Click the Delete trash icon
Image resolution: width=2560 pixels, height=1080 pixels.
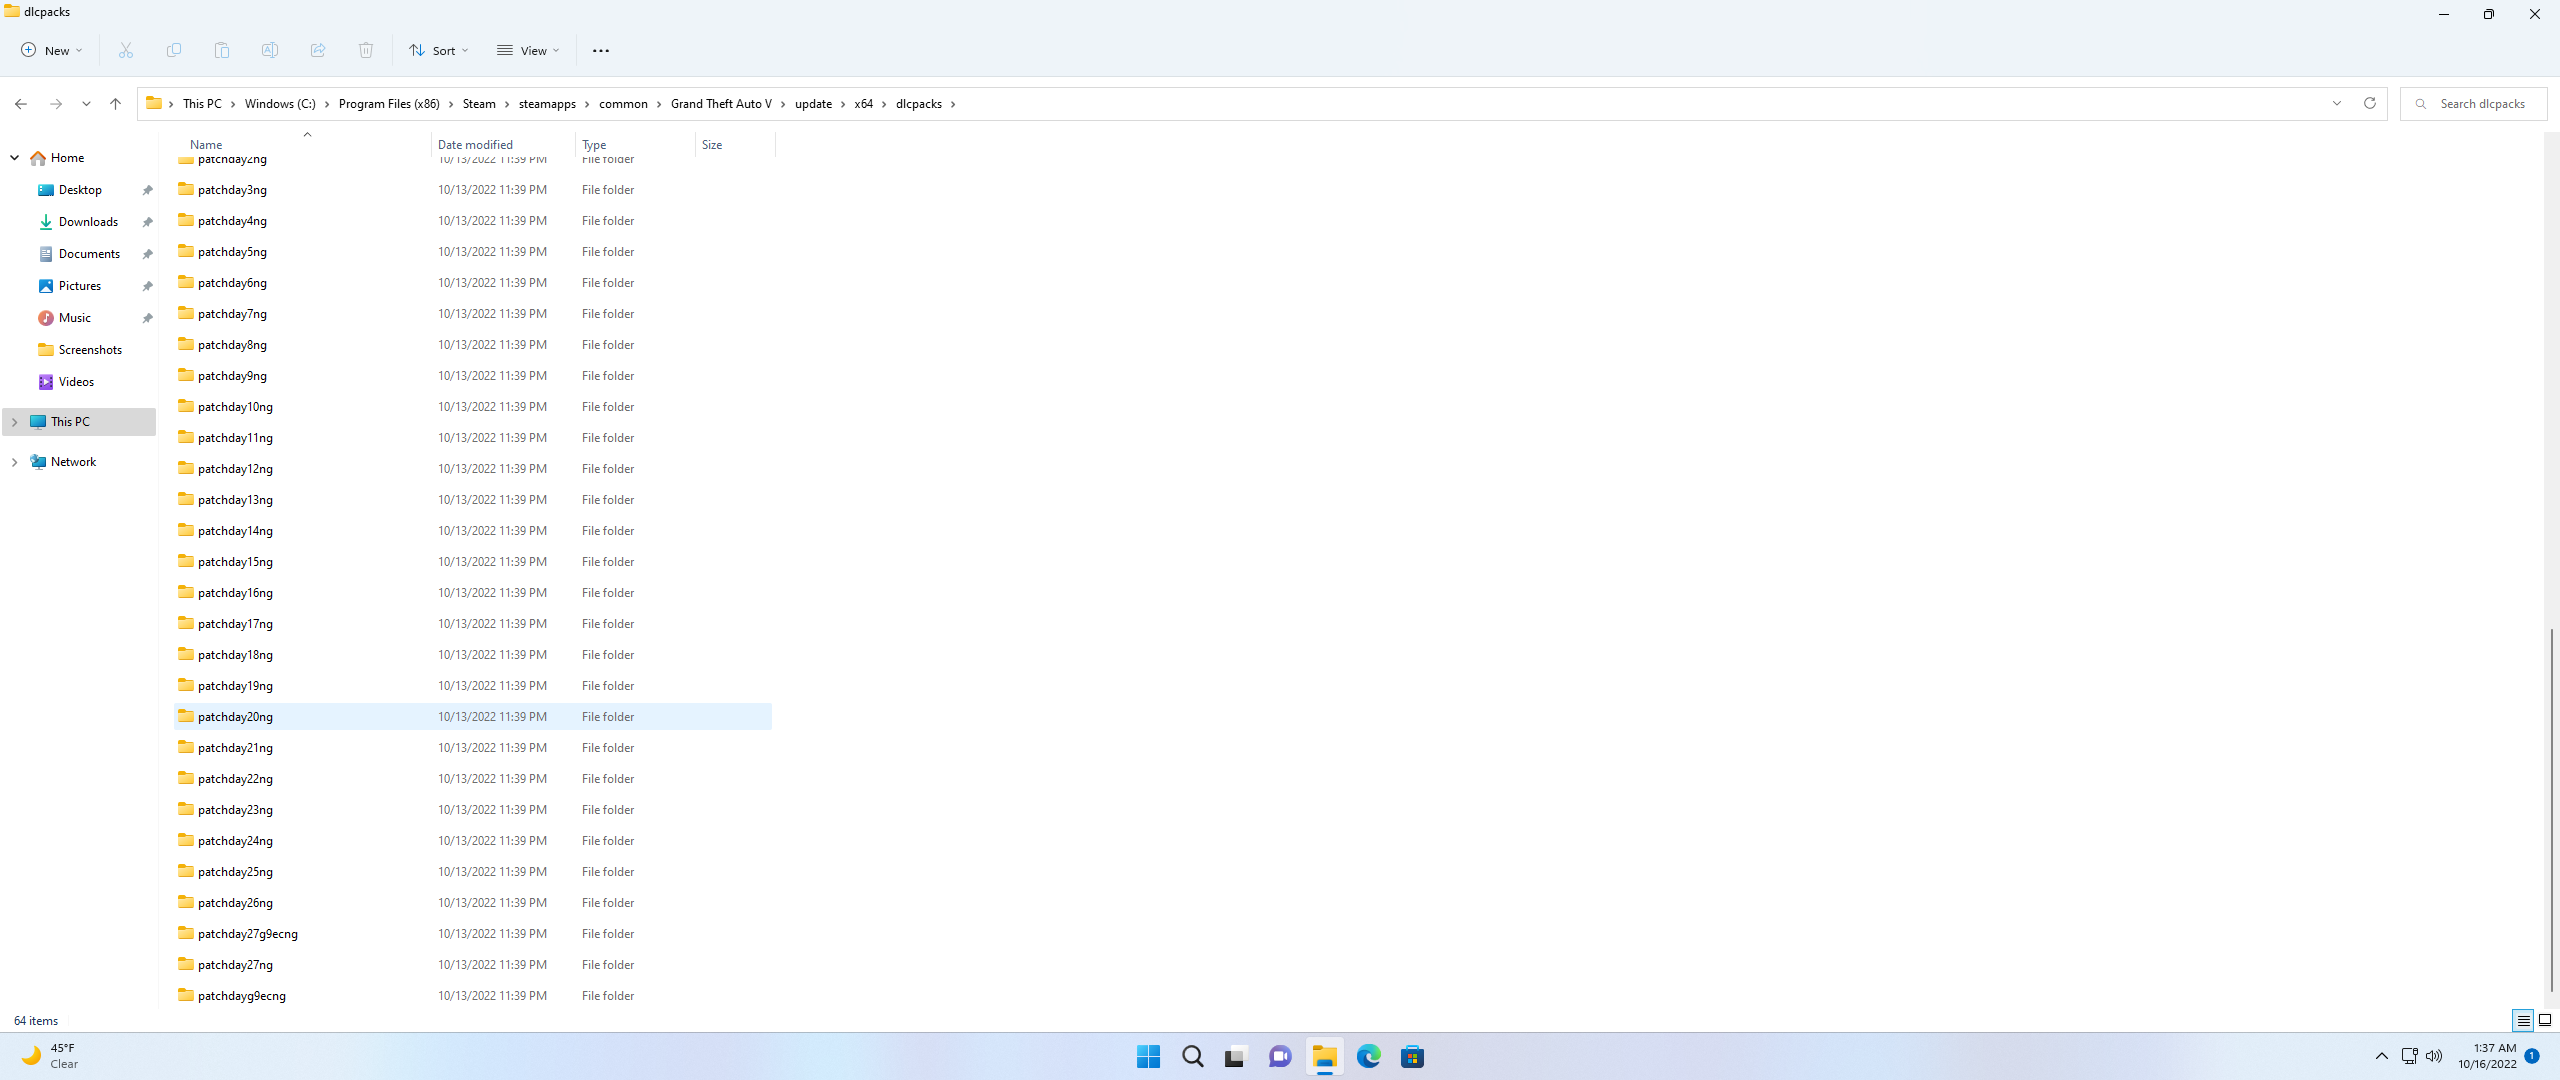pyautogui.click(x=366, y=50)
